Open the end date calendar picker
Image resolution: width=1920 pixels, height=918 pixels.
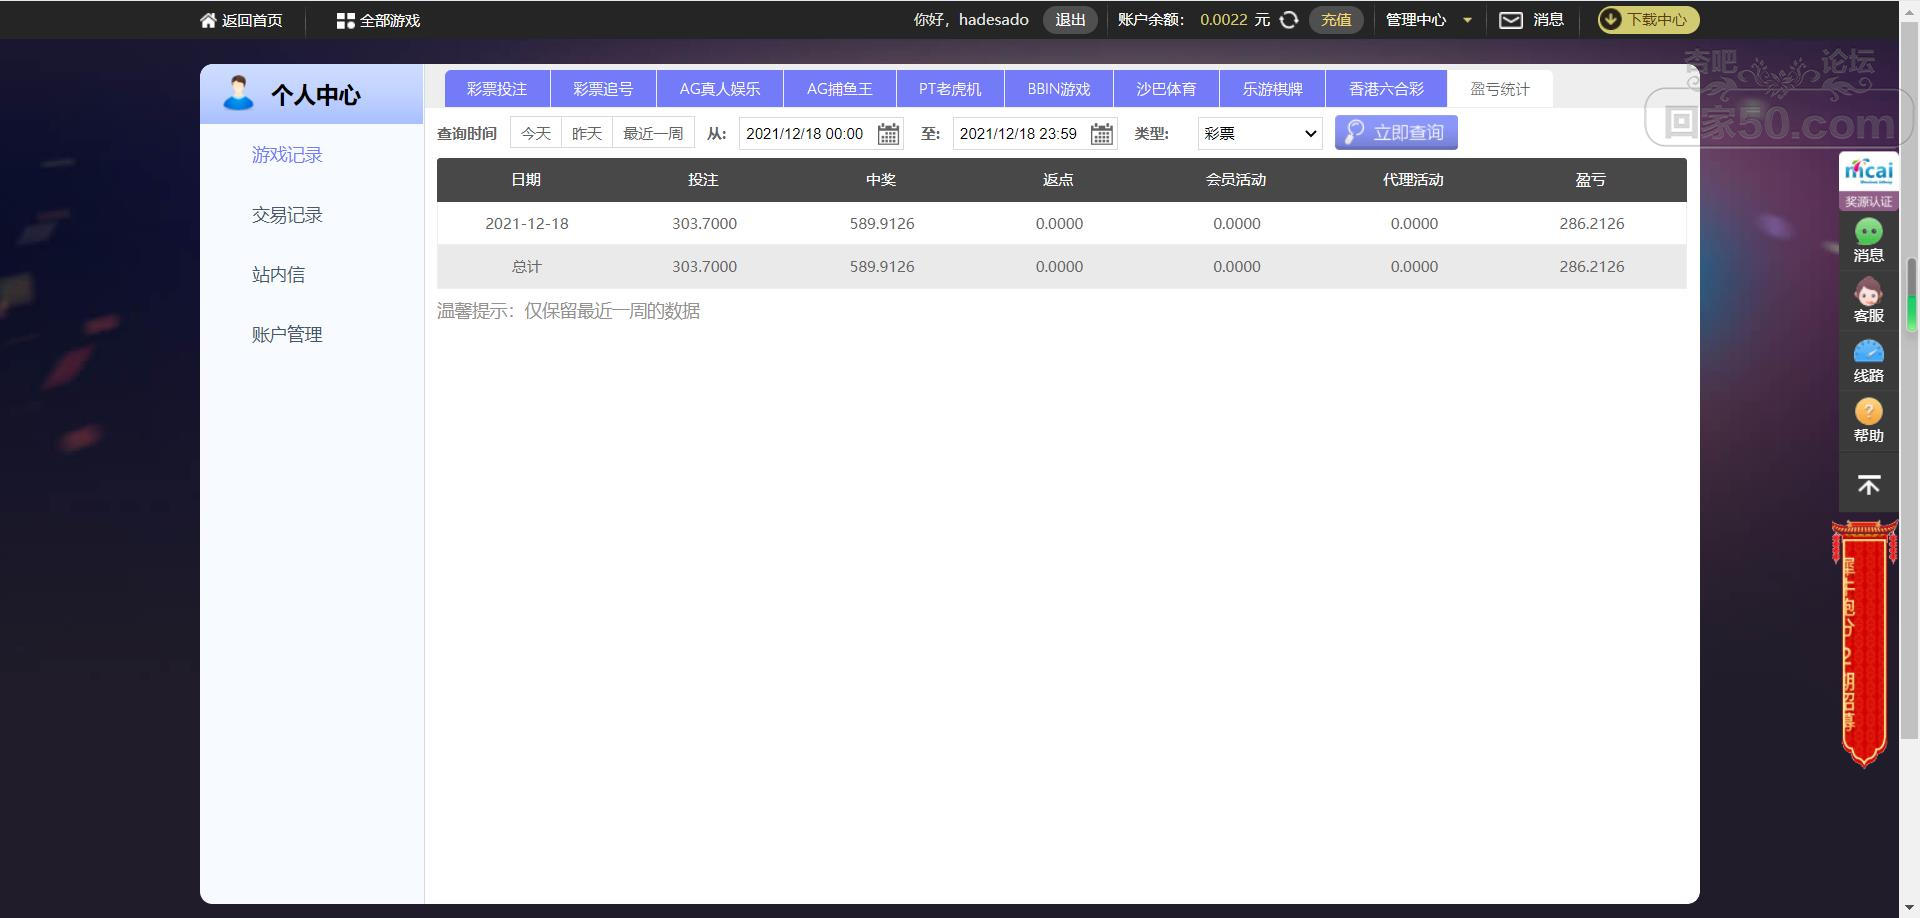pos(1101,134)
